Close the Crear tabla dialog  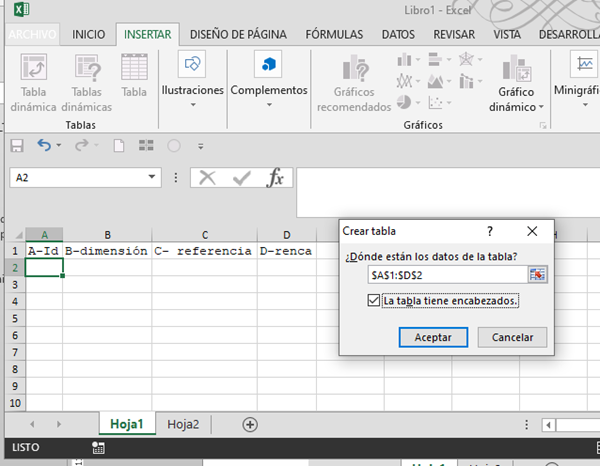click(532, 231)
